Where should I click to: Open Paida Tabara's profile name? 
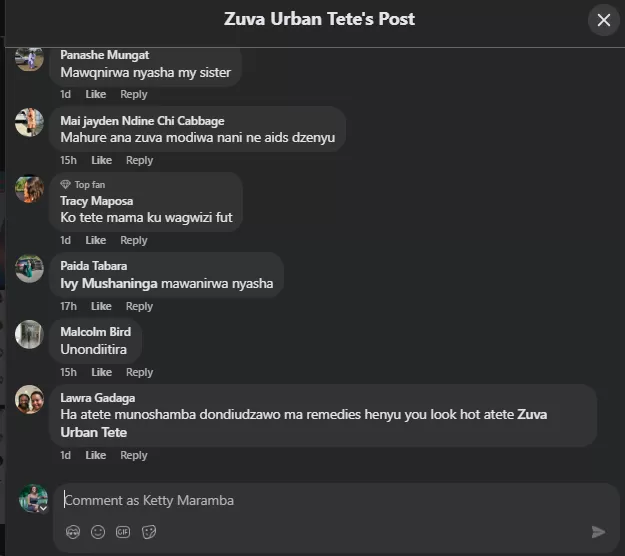pyautogui.click(x=94, y=266)
